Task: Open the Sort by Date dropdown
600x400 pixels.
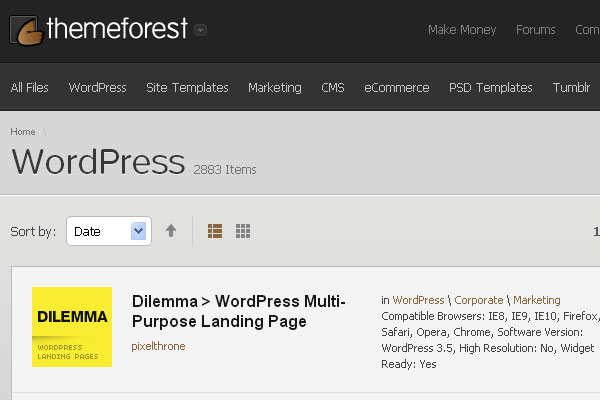Action: (x=109, y=231)
